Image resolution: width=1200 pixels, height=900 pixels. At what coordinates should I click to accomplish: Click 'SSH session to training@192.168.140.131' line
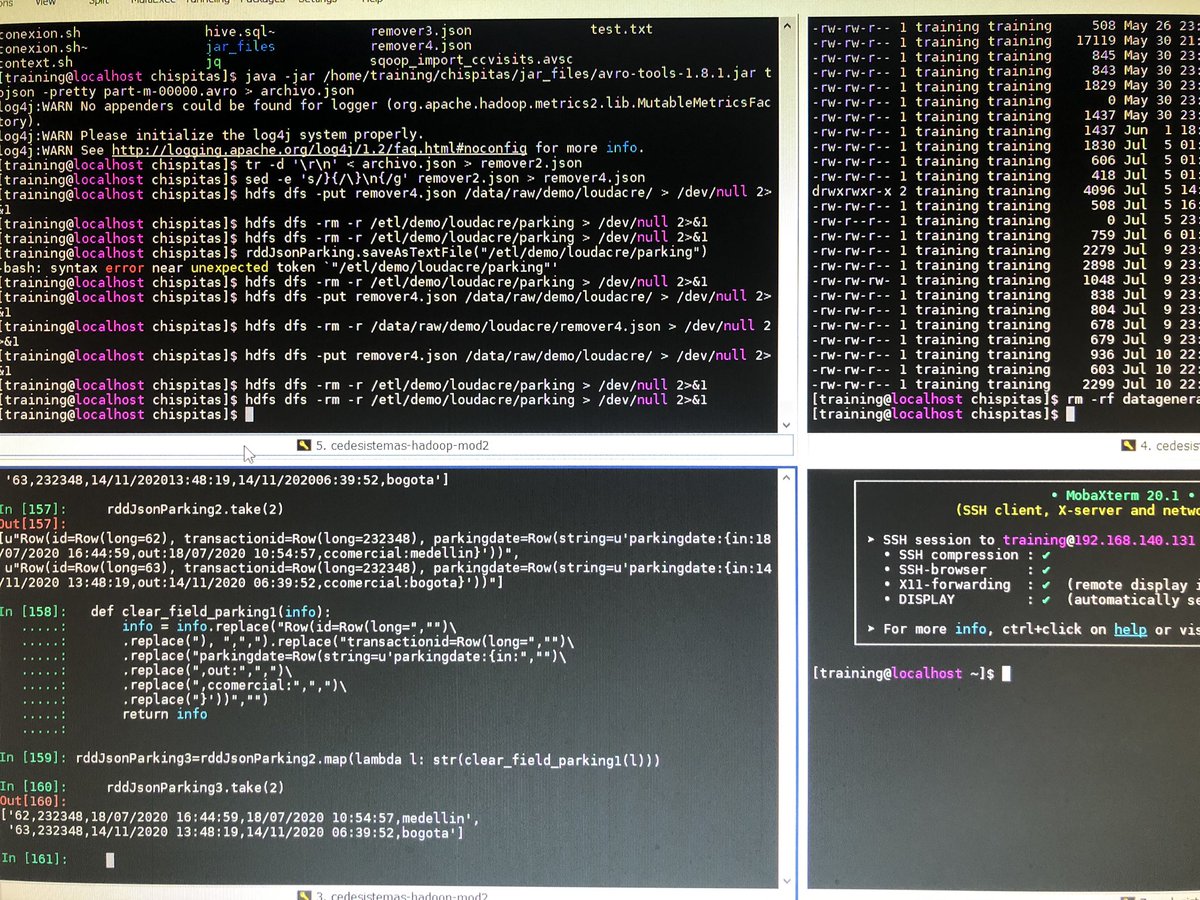coord(1033,540)
